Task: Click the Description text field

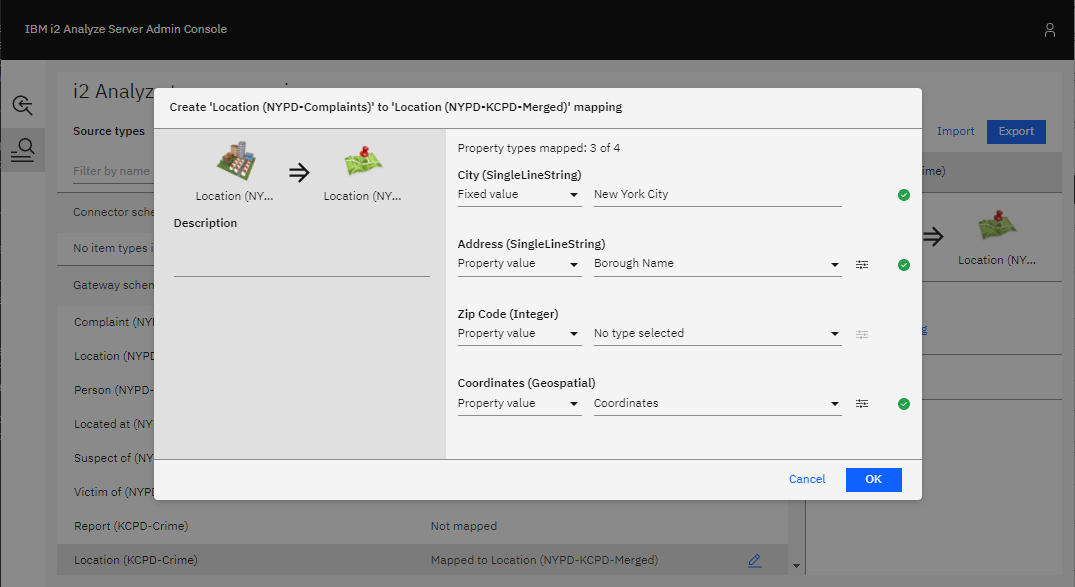Action: point(301,263)
